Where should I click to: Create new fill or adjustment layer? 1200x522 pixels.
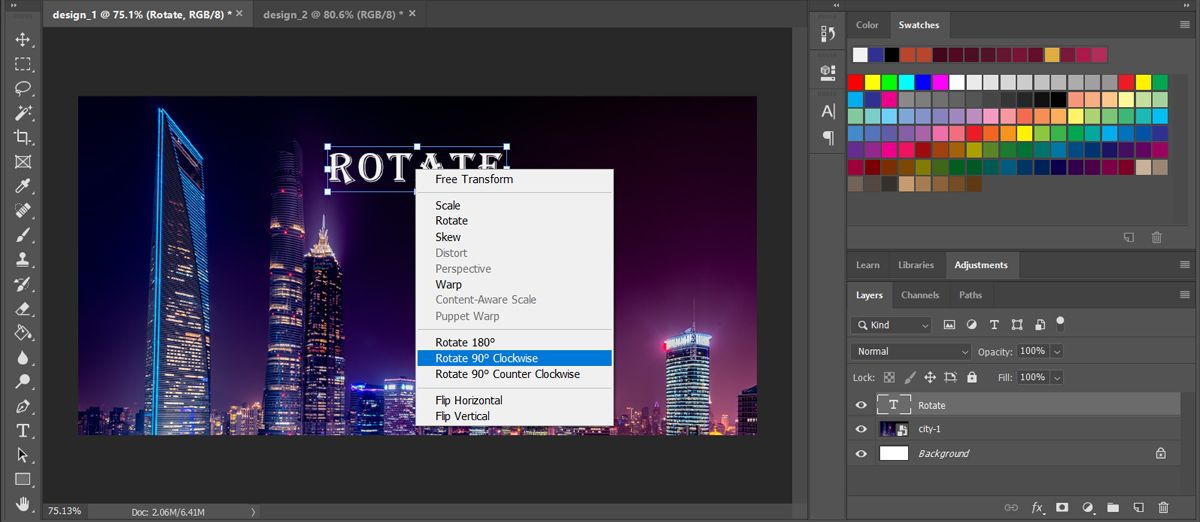click(x=1087, y=507)
